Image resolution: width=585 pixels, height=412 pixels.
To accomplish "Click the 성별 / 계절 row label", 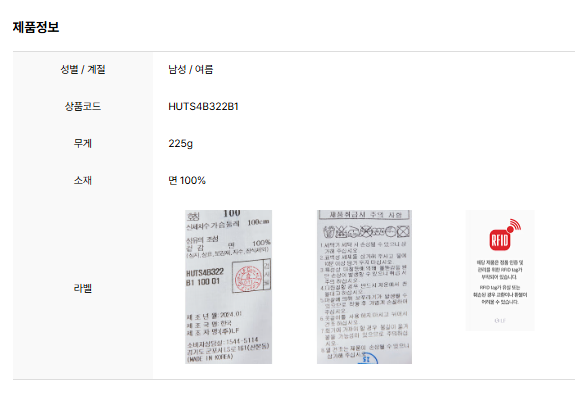I will tap(83, 69).
